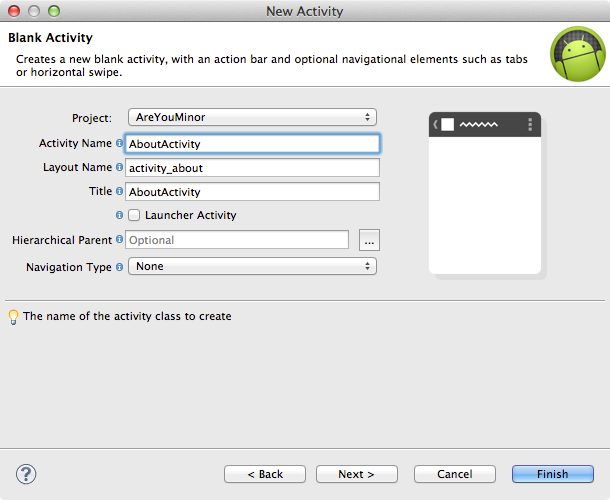Click the info icon beside Activity Name
Image resolution: width=610 pixels, height=500 pixels.
tap(119, 143)
